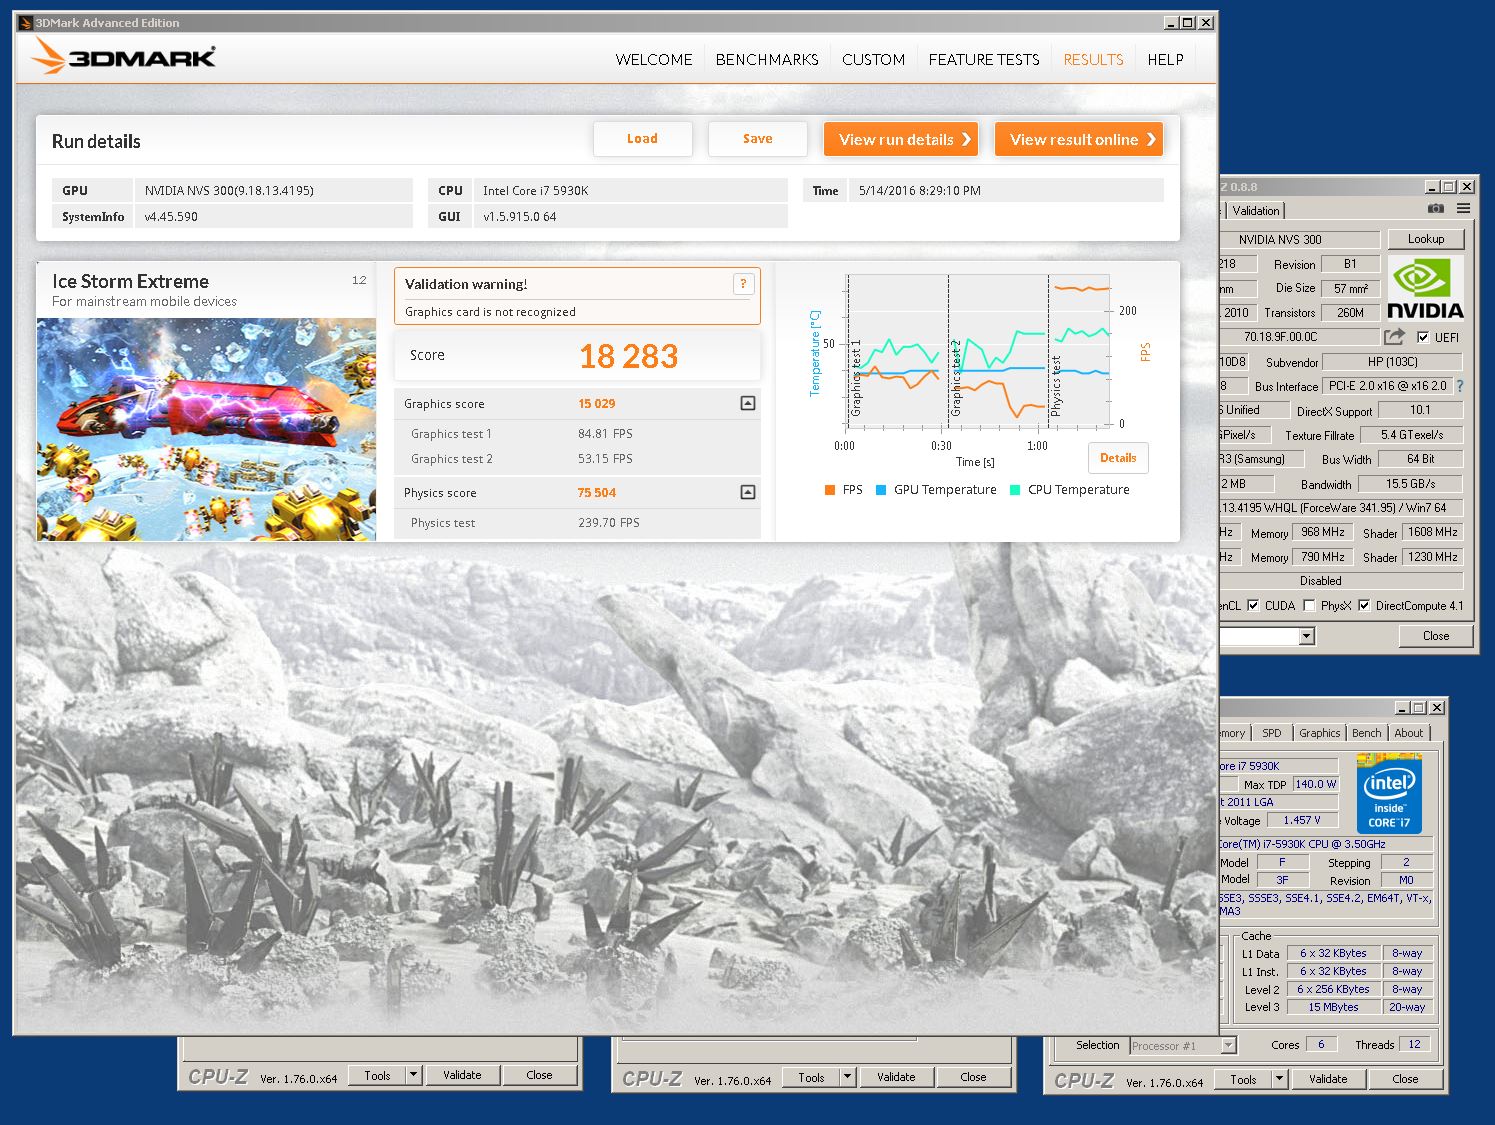Click the Load button in Run details

[x=642, y=139]
